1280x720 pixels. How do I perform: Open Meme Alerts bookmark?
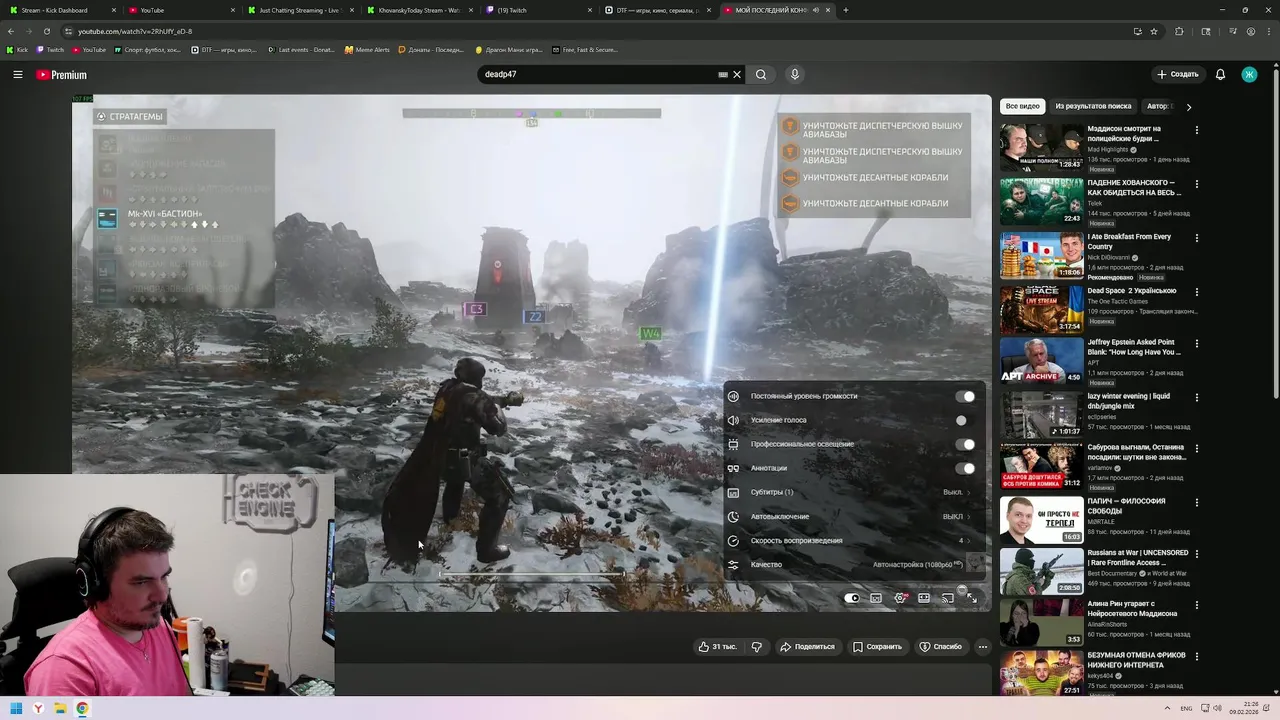tap(367, 49)
